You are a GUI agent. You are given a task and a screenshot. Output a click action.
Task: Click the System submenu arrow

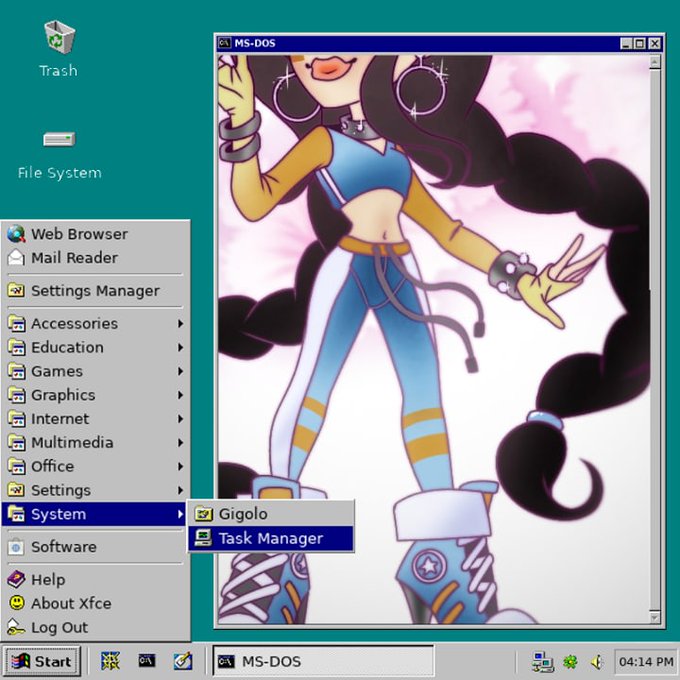[180, 514]
